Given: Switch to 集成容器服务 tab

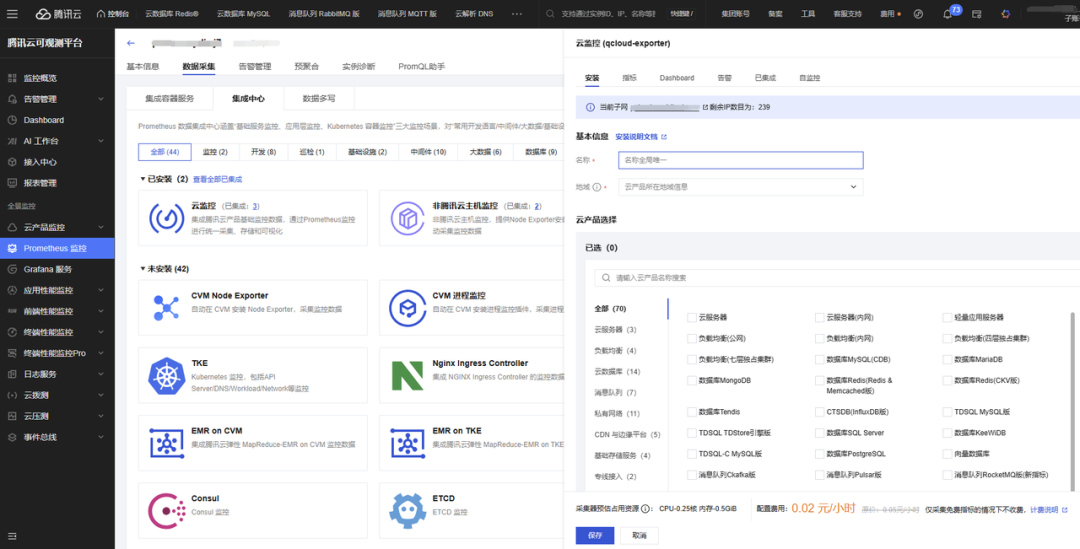Looking at the screenshot, I should [x=169, y=99].
